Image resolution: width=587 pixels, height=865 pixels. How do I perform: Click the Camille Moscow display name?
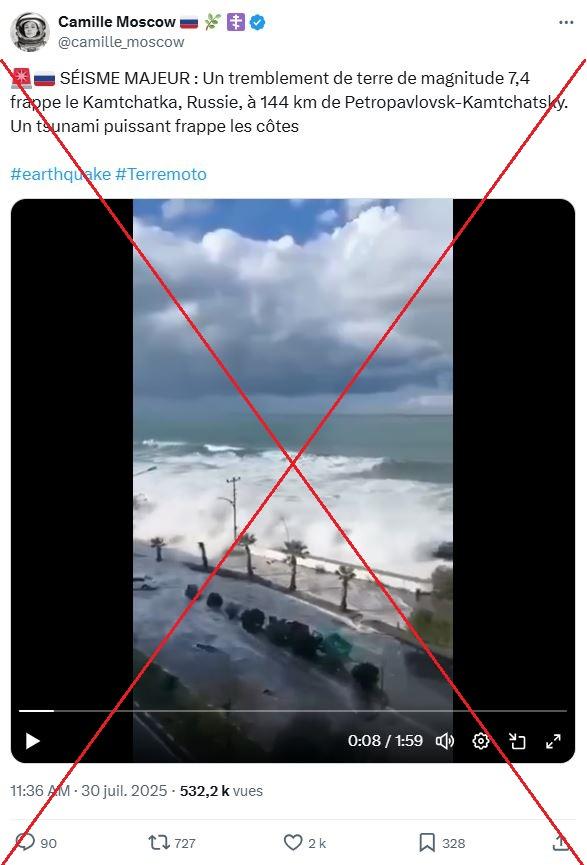(x=117, y=22)
